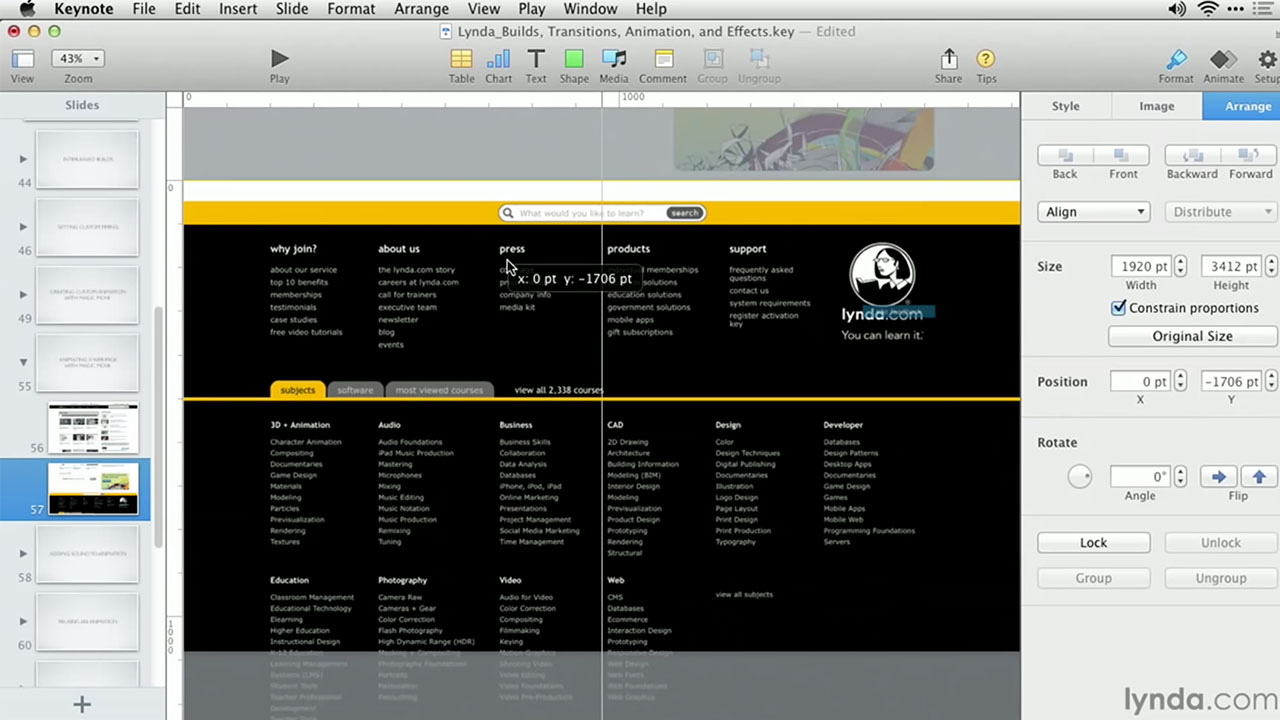
Task: Flip the object horizontally
Action: coord(1218,477)
